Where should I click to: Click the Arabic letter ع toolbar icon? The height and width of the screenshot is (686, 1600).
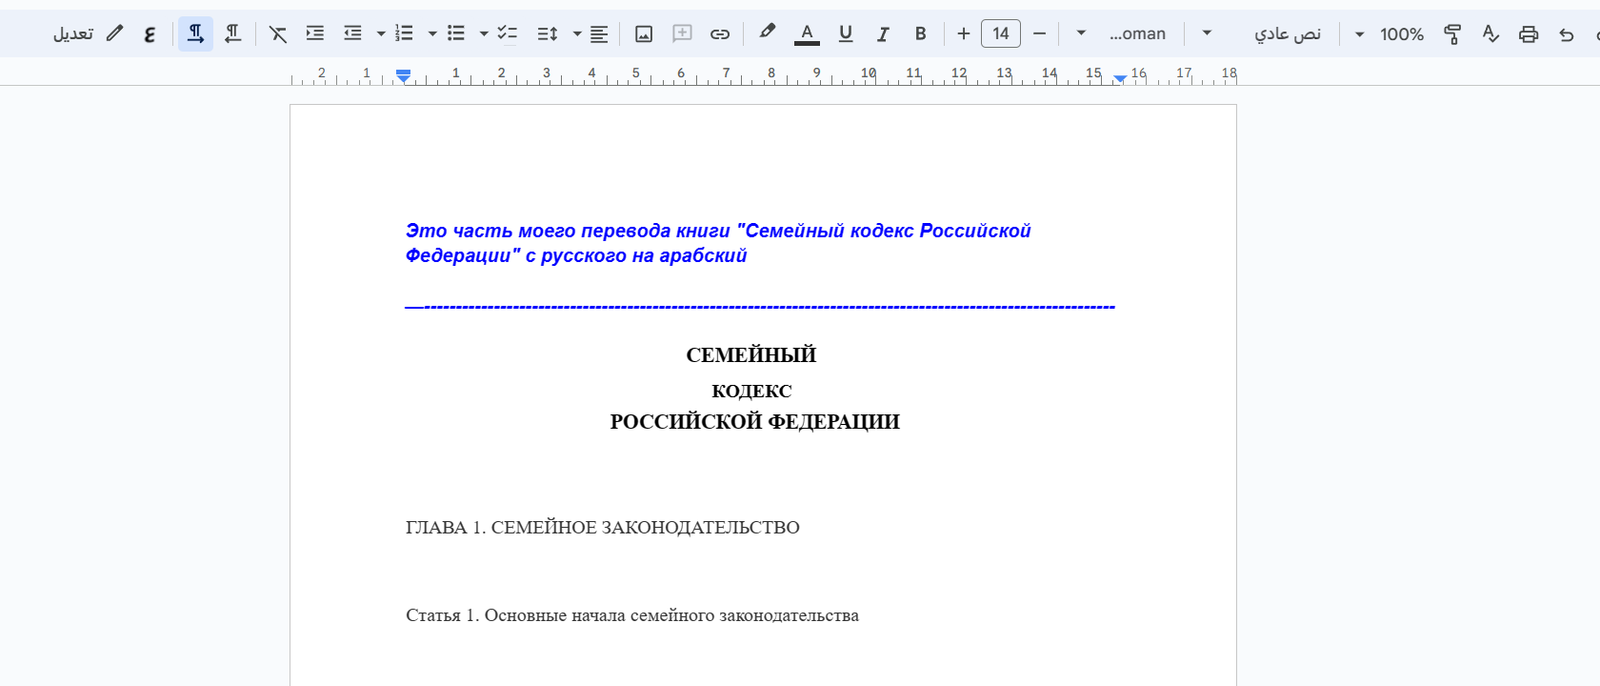[150, 34]
